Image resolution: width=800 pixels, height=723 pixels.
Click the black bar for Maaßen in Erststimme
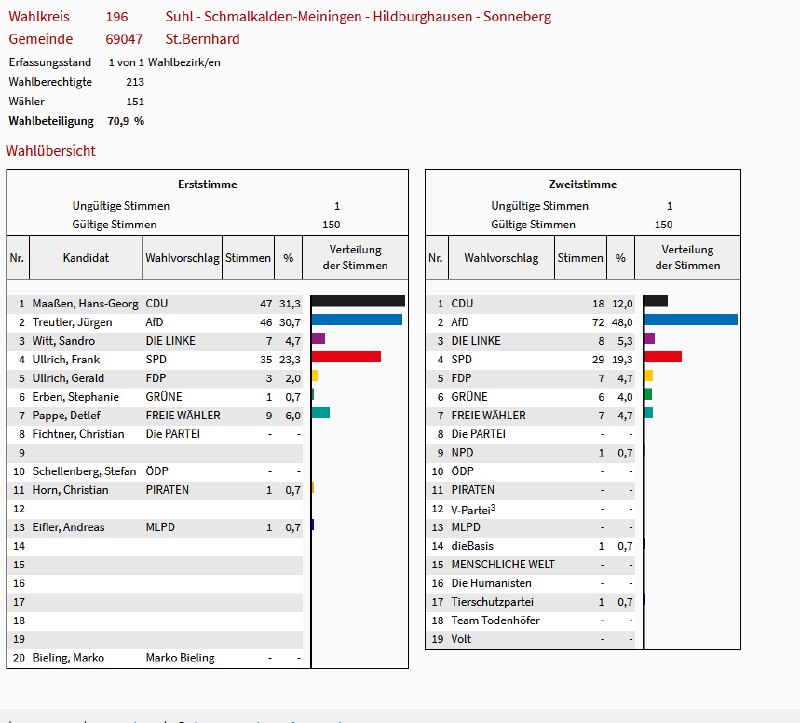[358, 301]
